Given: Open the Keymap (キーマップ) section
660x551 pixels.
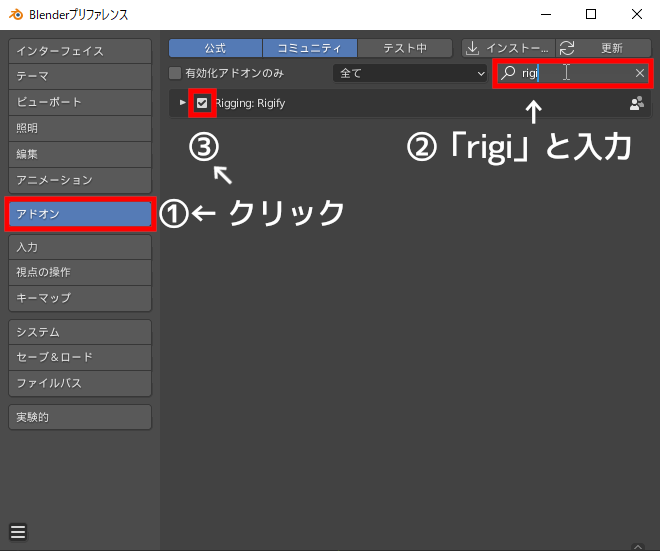Looking at the screenshot, I should 80,298.
